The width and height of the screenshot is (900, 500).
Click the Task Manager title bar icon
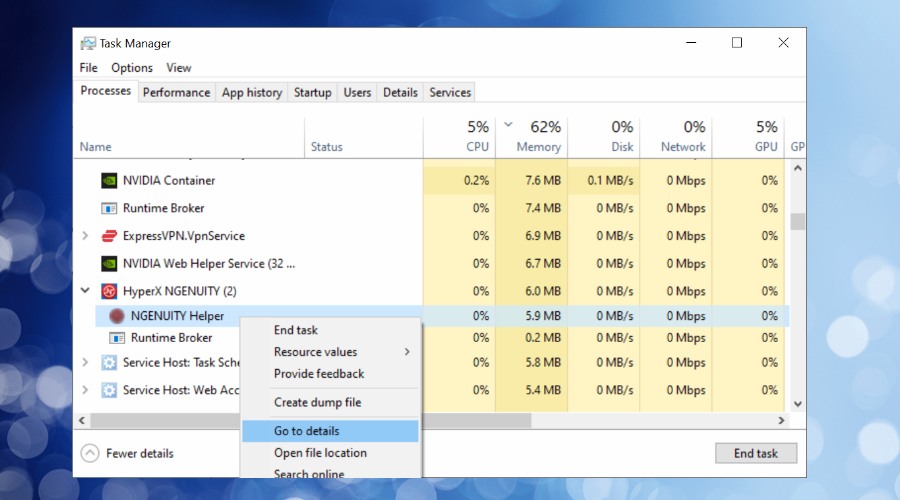point(88,44)
